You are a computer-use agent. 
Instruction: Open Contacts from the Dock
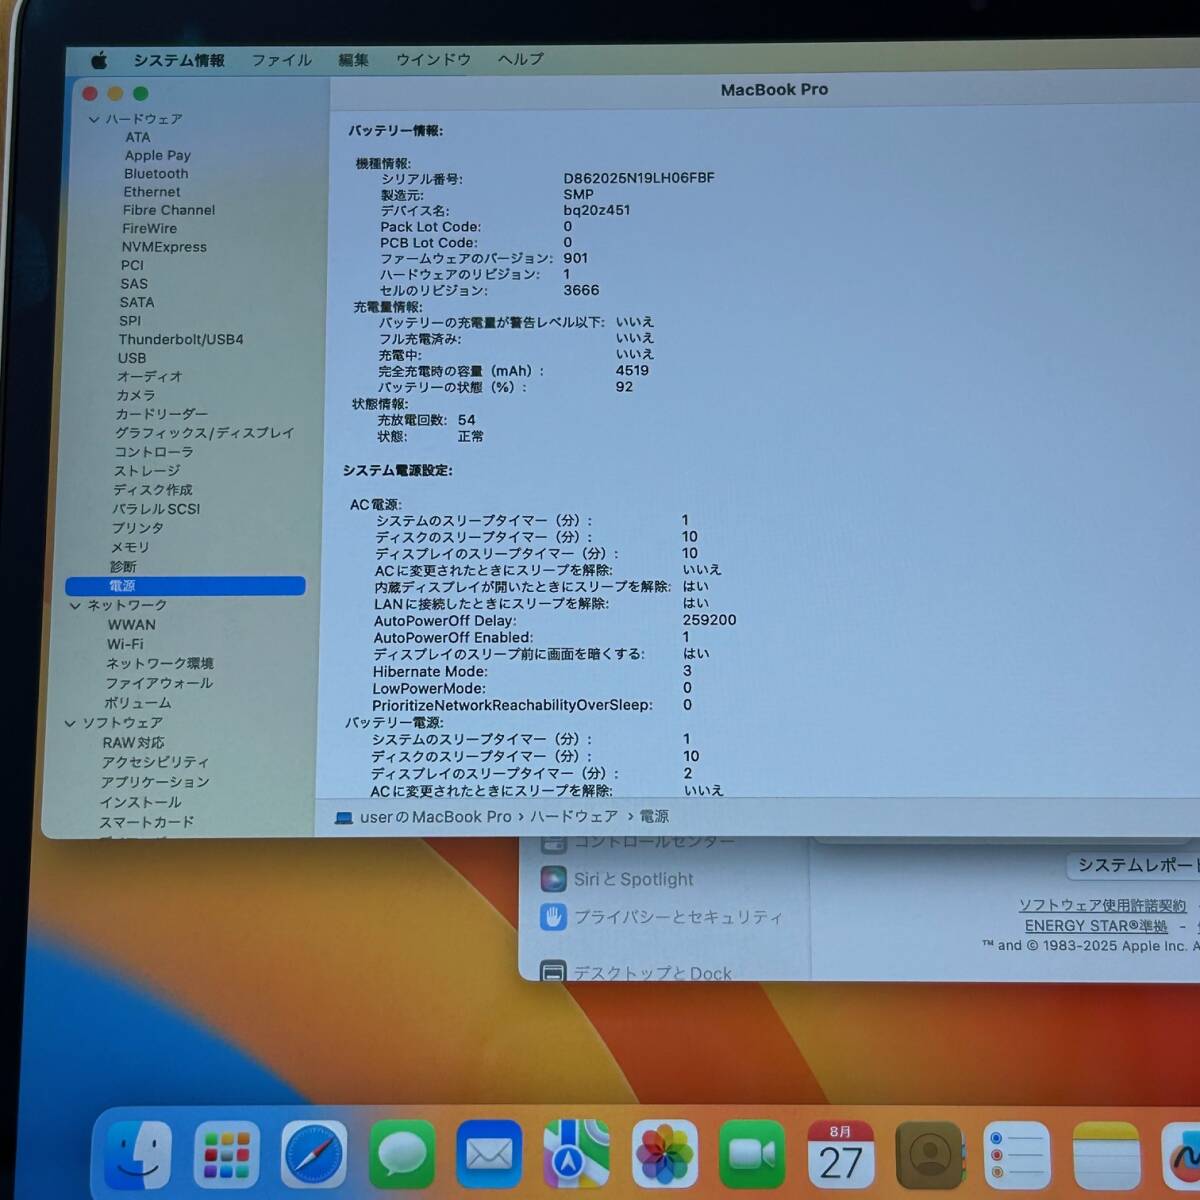point(929,1155)
